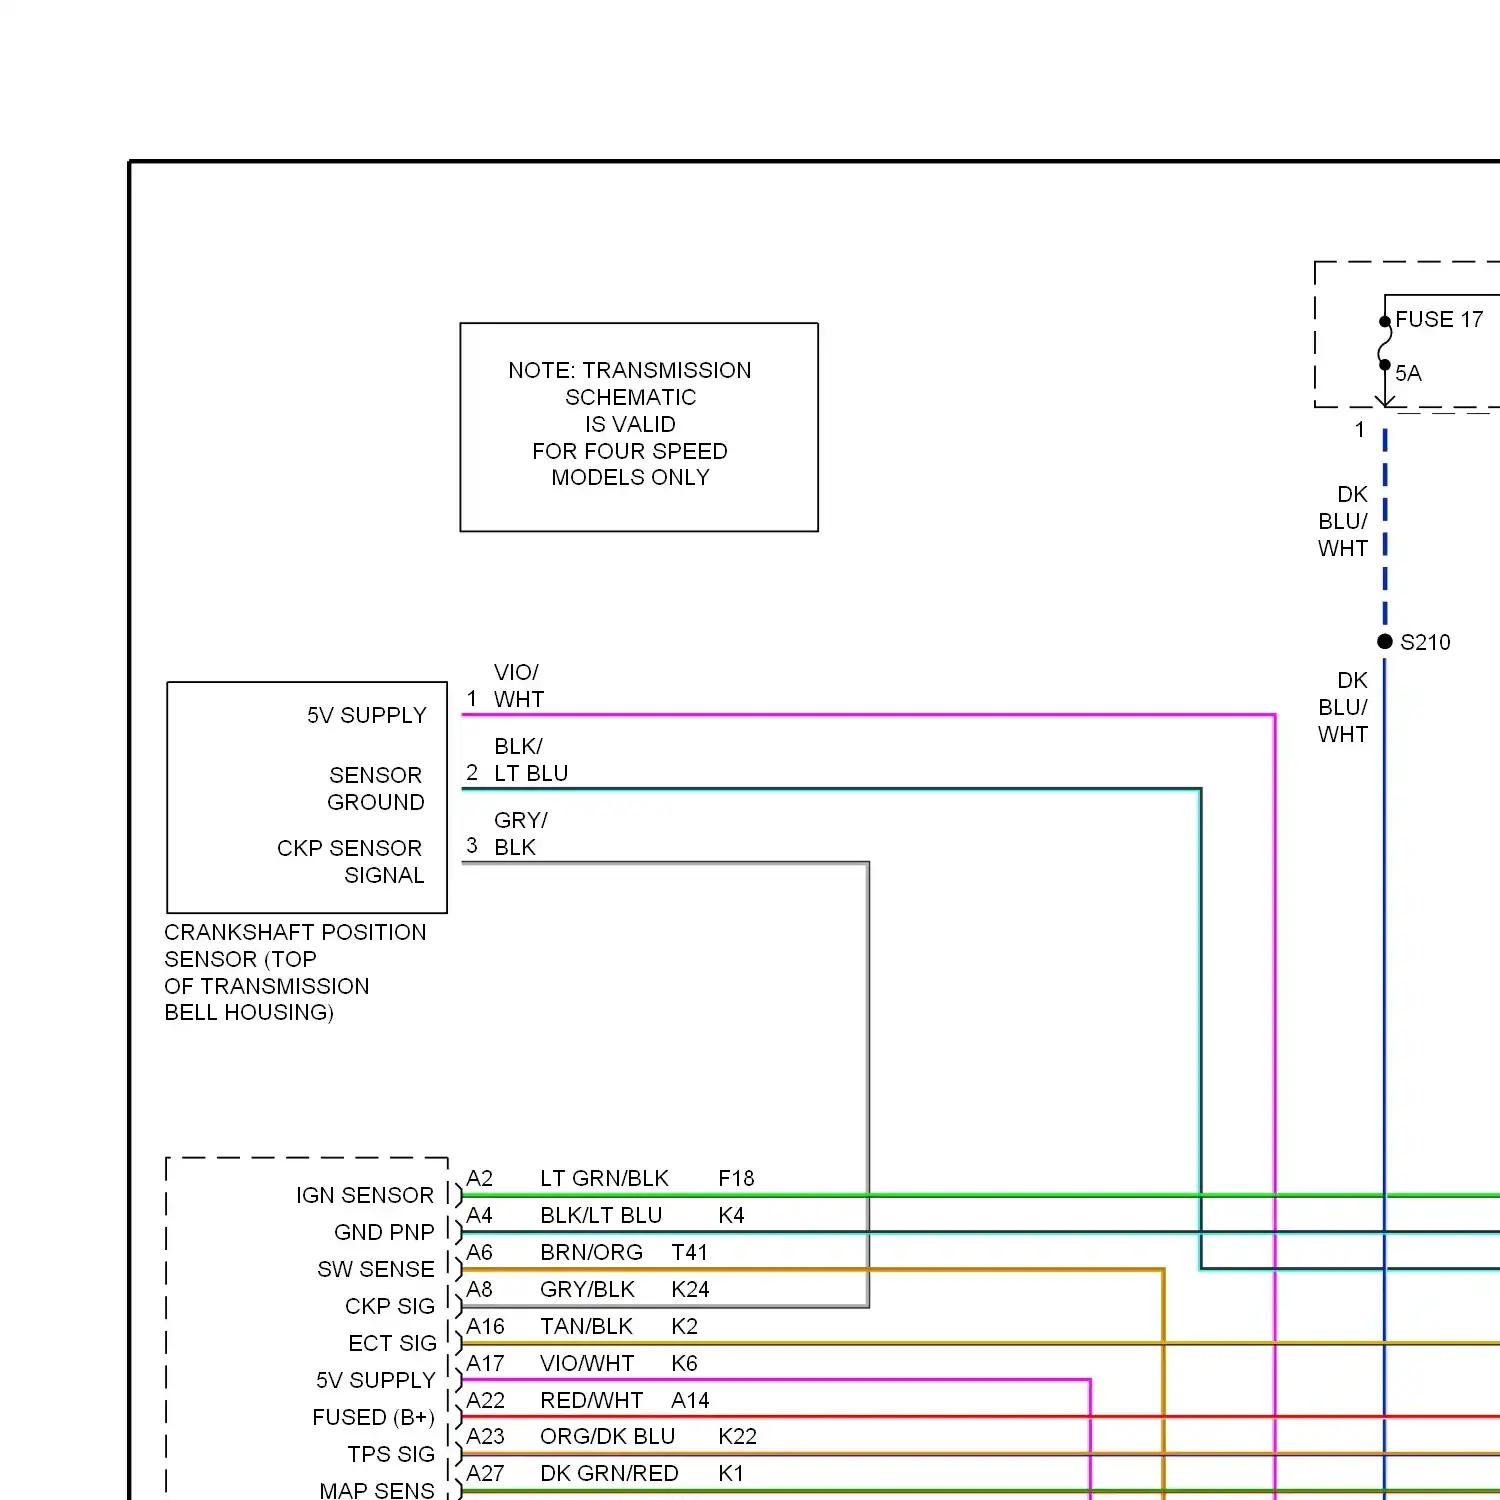Click connector pin A27 label

pyautogui.click(x=485, y=1473)
